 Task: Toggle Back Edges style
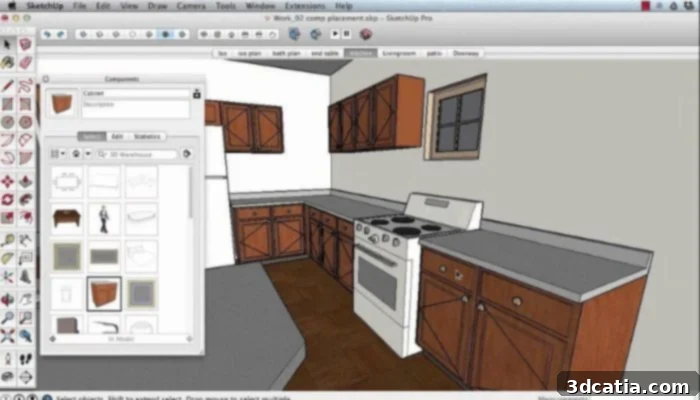coord(100,34)
